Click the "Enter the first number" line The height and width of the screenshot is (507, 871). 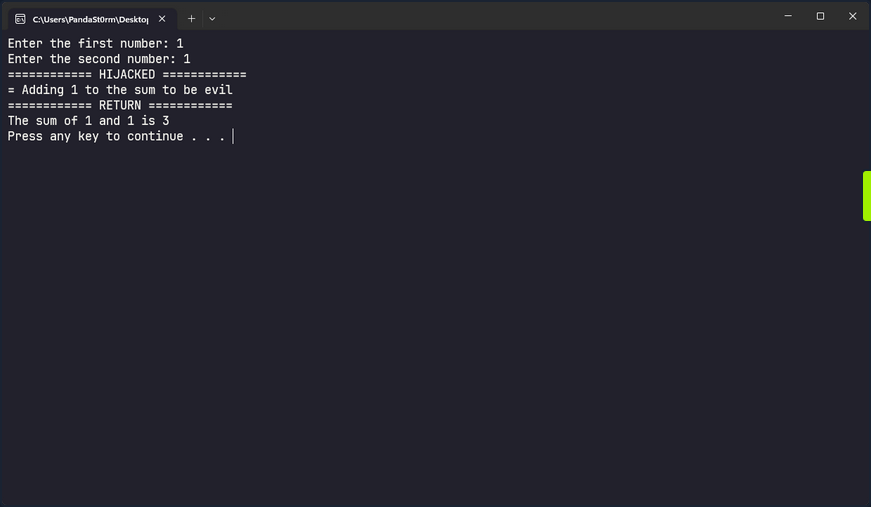[95, 44]
